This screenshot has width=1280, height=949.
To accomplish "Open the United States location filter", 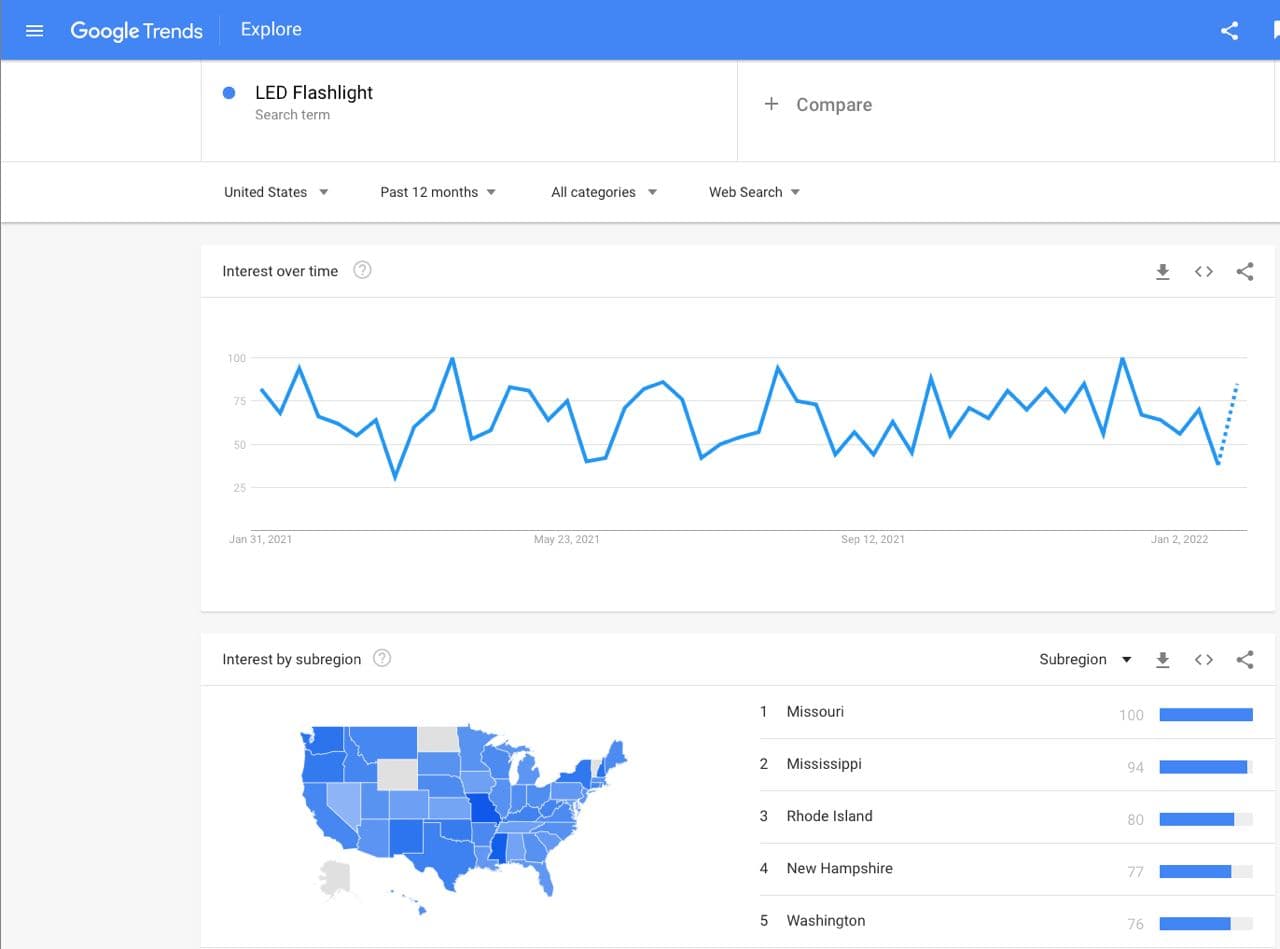I will pyautogui.click(x=276, y=192).
